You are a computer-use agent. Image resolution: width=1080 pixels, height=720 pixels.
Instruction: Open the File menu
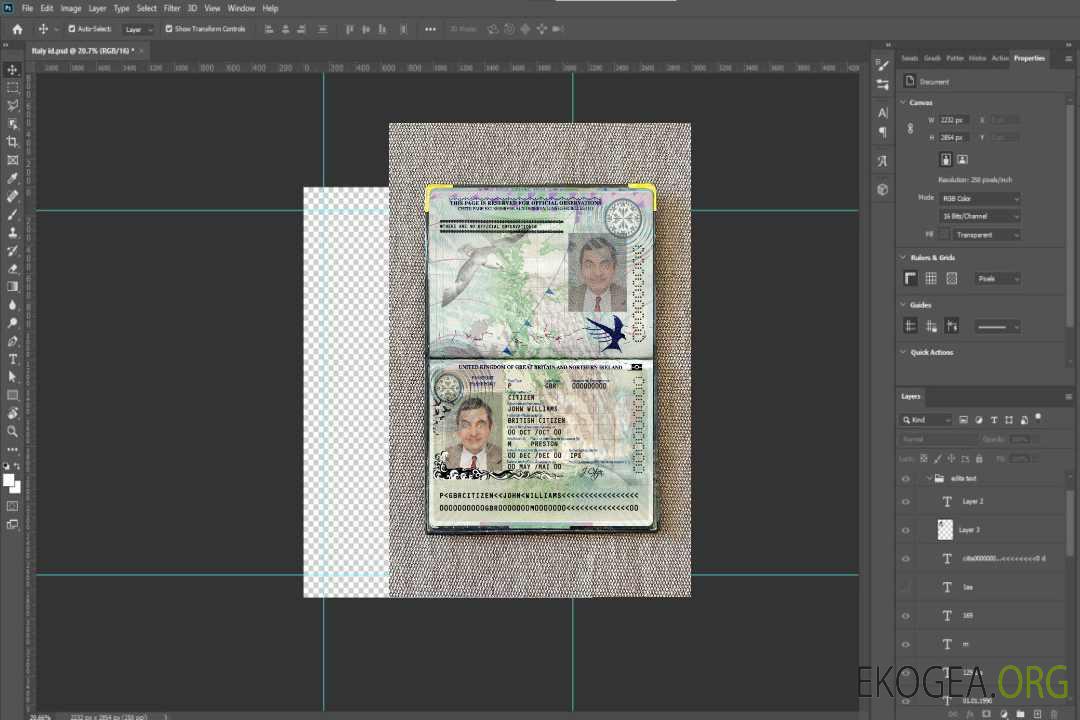(x=27, y=8)
